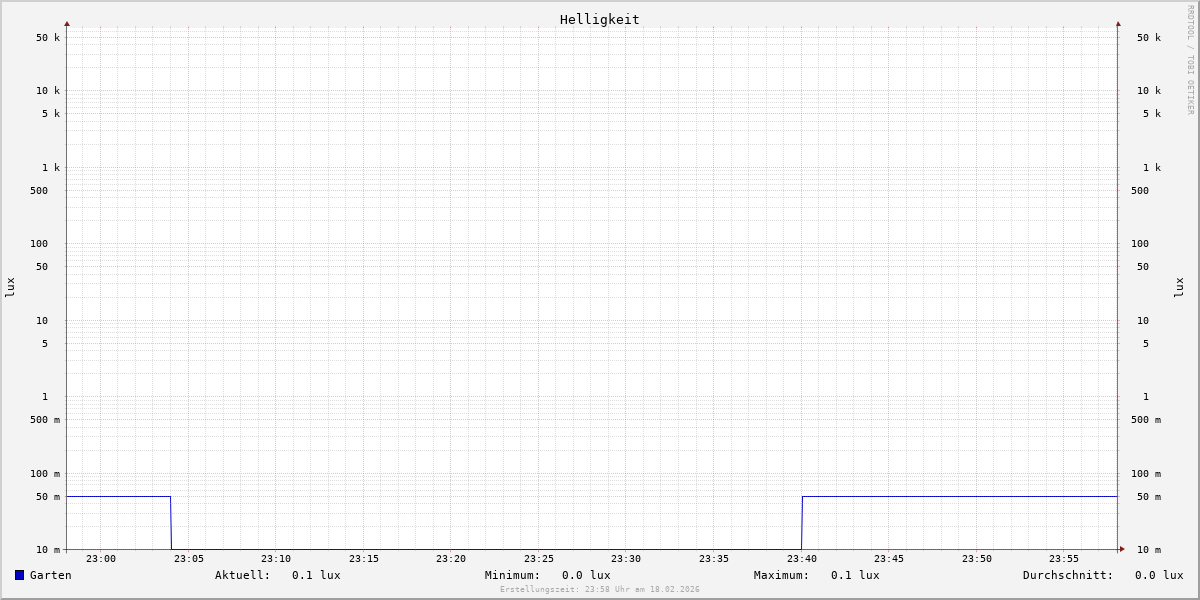Screen dimensions: 1200x600
Task: Click the Erstellungszeit timestamp footer text
Action: 600,590
